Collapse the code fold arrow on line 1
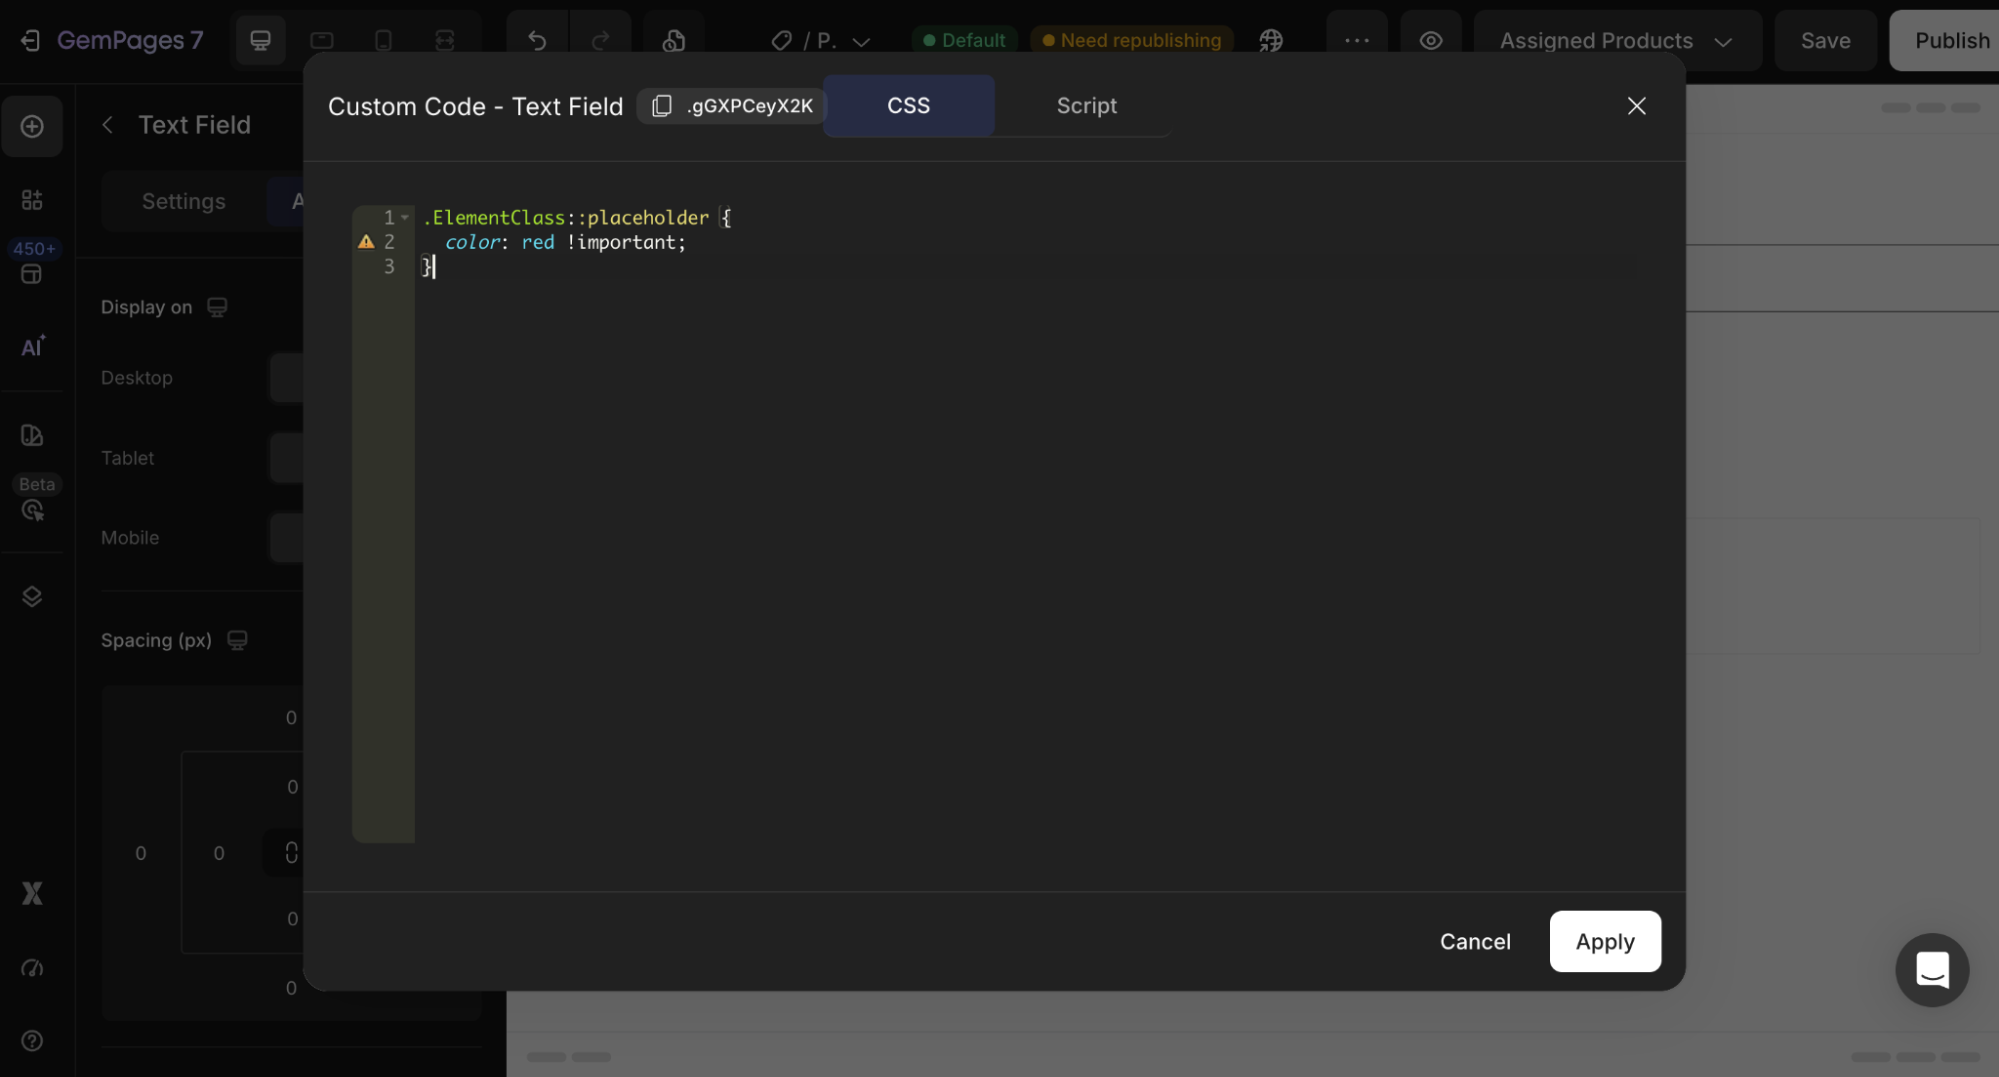Viewport: 1999px width, 1077px height. coord(405,217)
